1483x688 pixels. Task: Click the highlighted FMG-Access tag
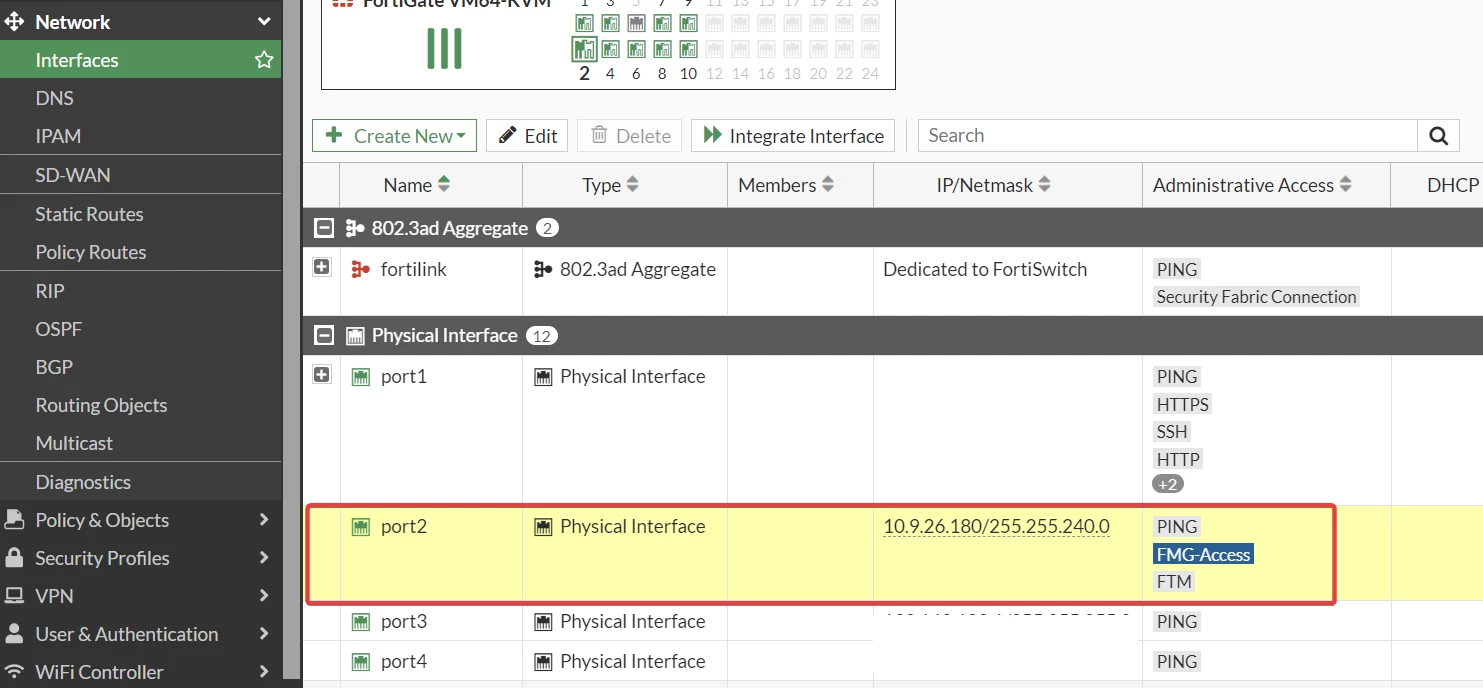tap(1203, 554)
